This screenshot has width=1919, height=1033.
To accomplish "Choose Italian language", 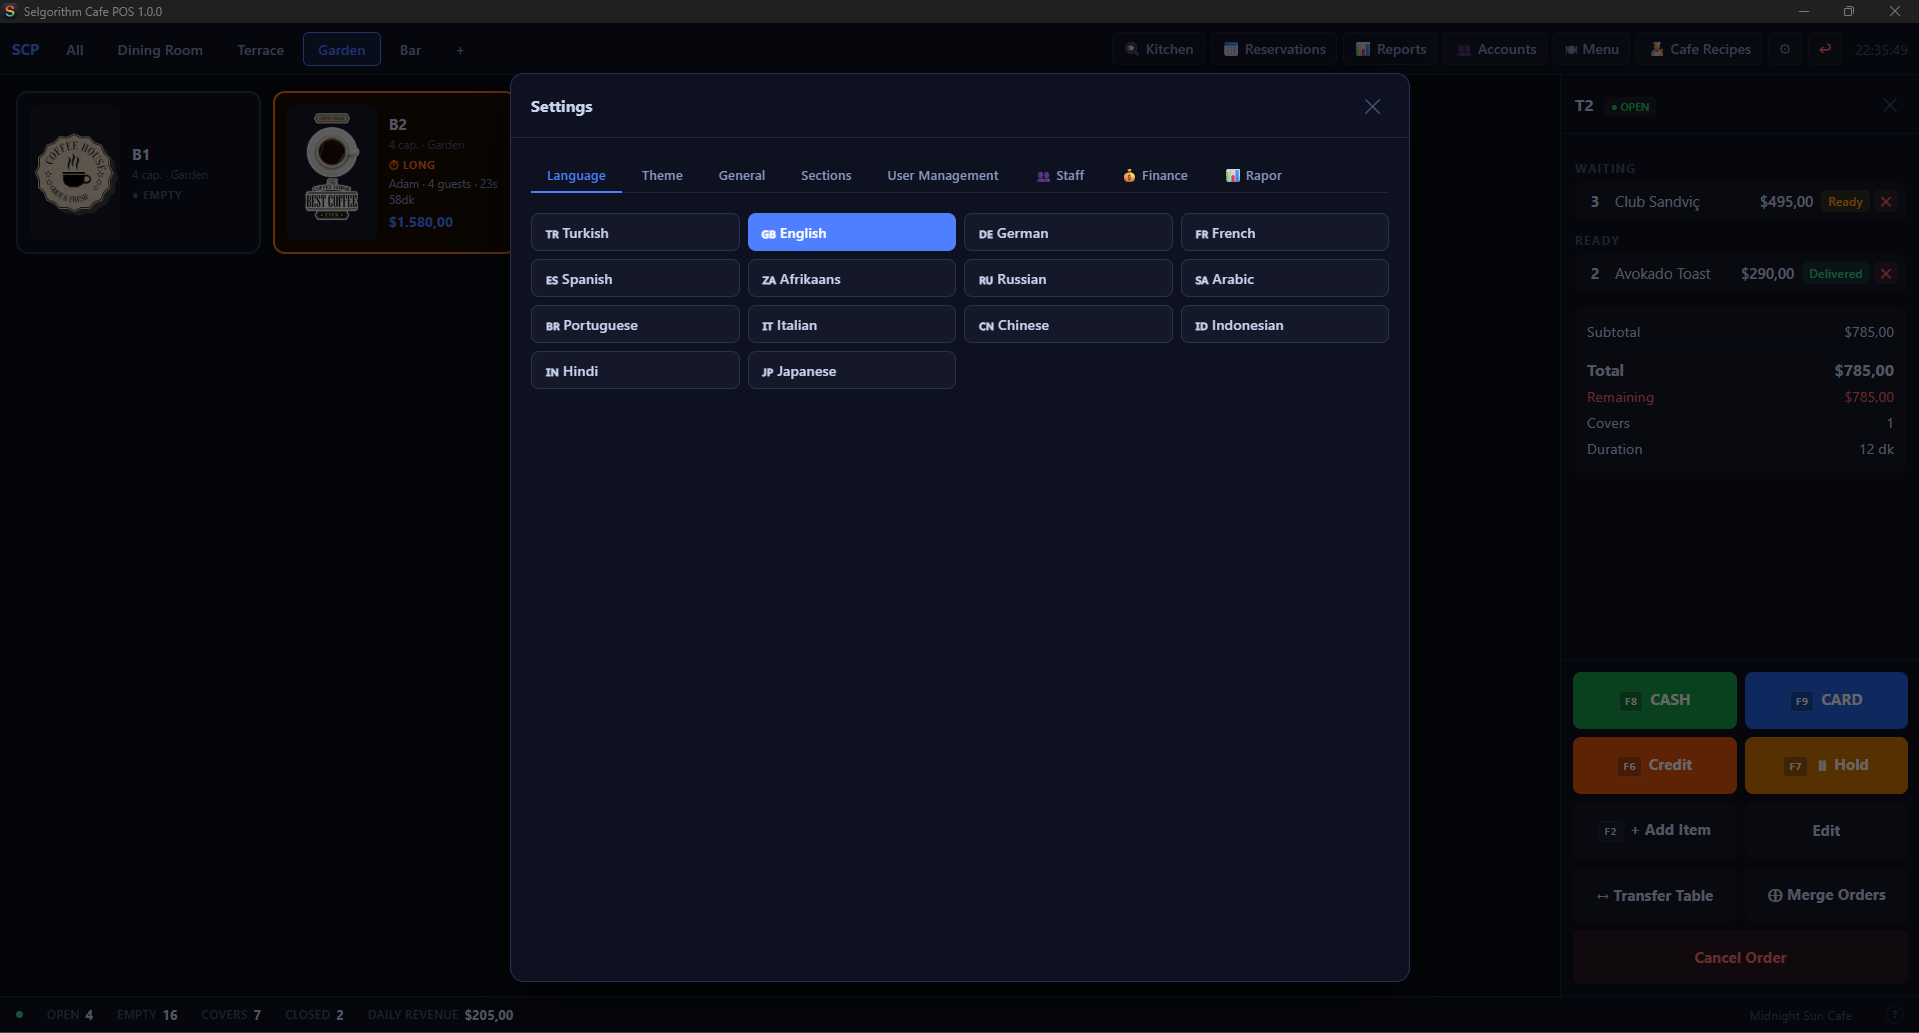I will point(851,325).
